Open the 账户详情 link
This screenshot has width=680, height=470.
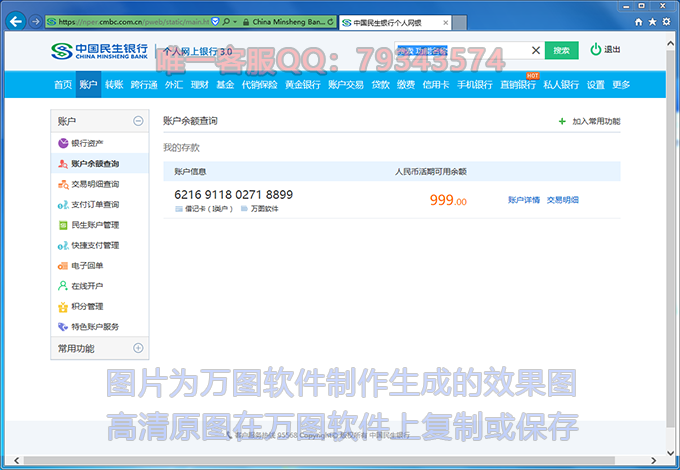click(x=523, y=200)
